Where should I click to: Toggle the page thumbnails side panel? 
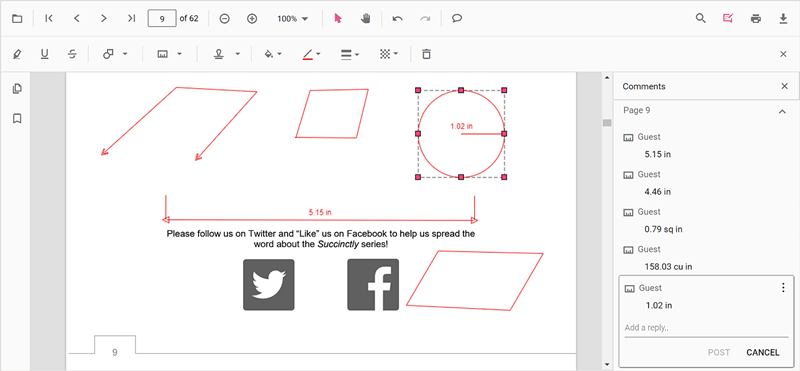(x=17, y=89)
